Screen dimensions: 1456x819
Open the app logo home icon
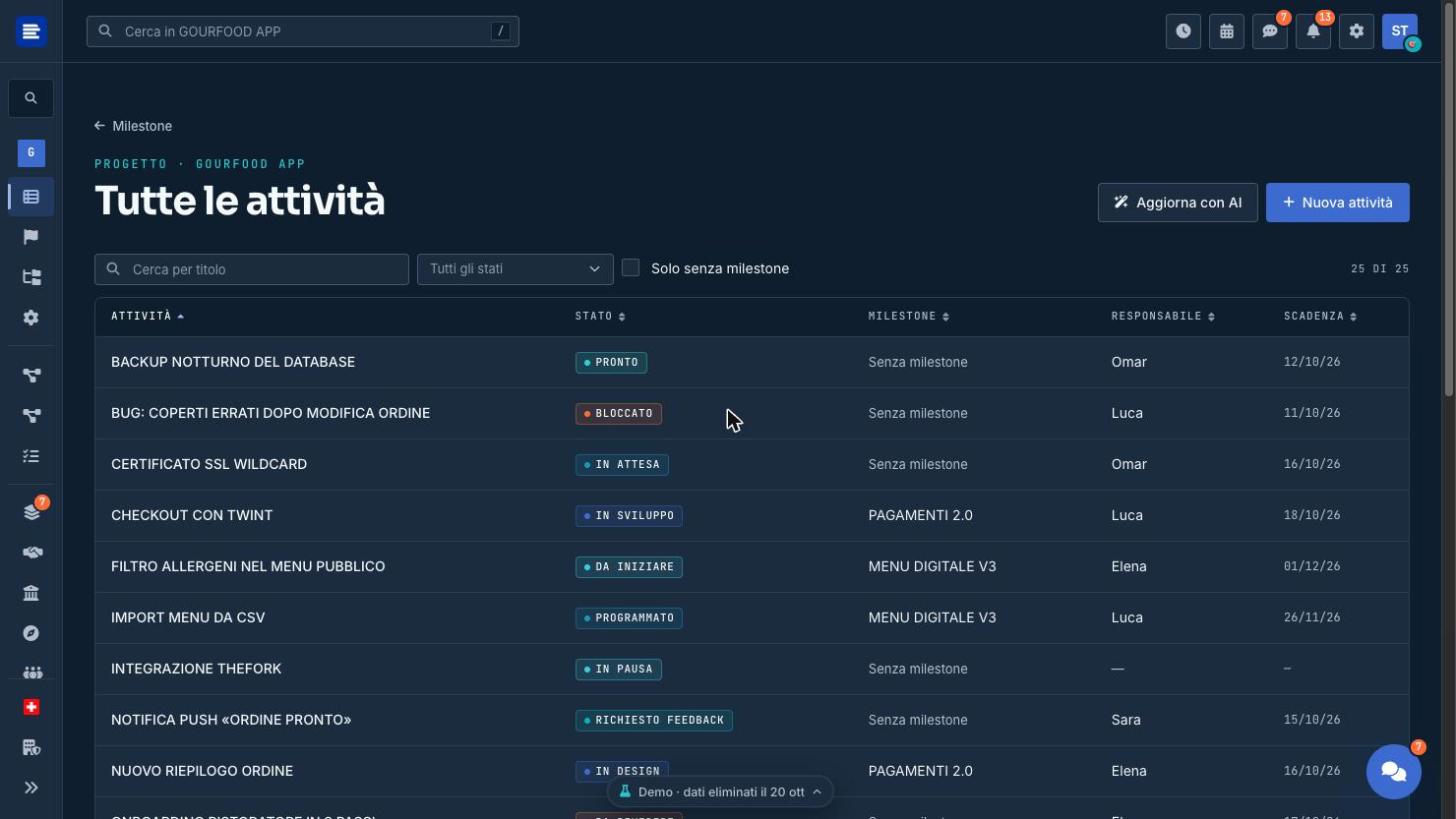coord(31,31)
